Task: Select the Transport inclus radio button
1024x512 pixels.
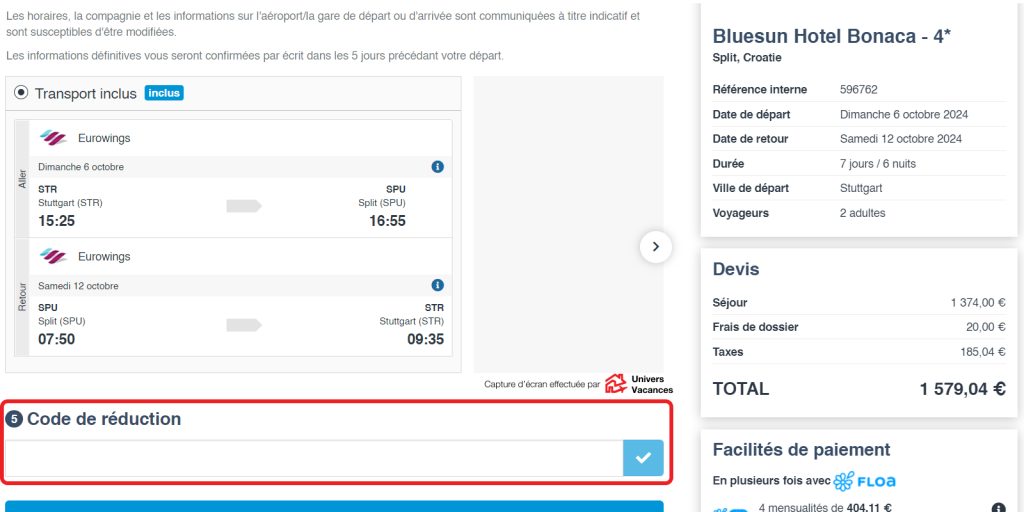Action: (x=21, y=93)
